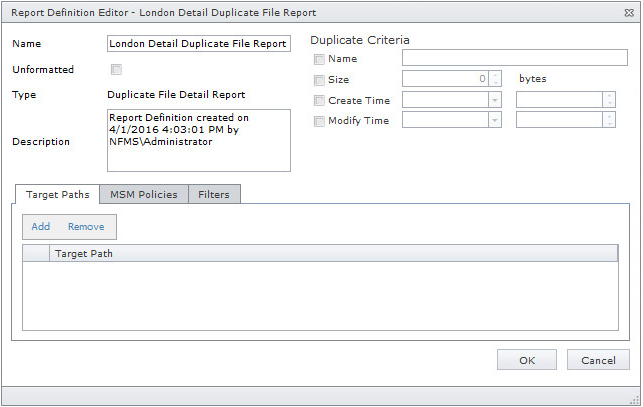Enable the Size duplicate criteria checkbox

point(319,79)
